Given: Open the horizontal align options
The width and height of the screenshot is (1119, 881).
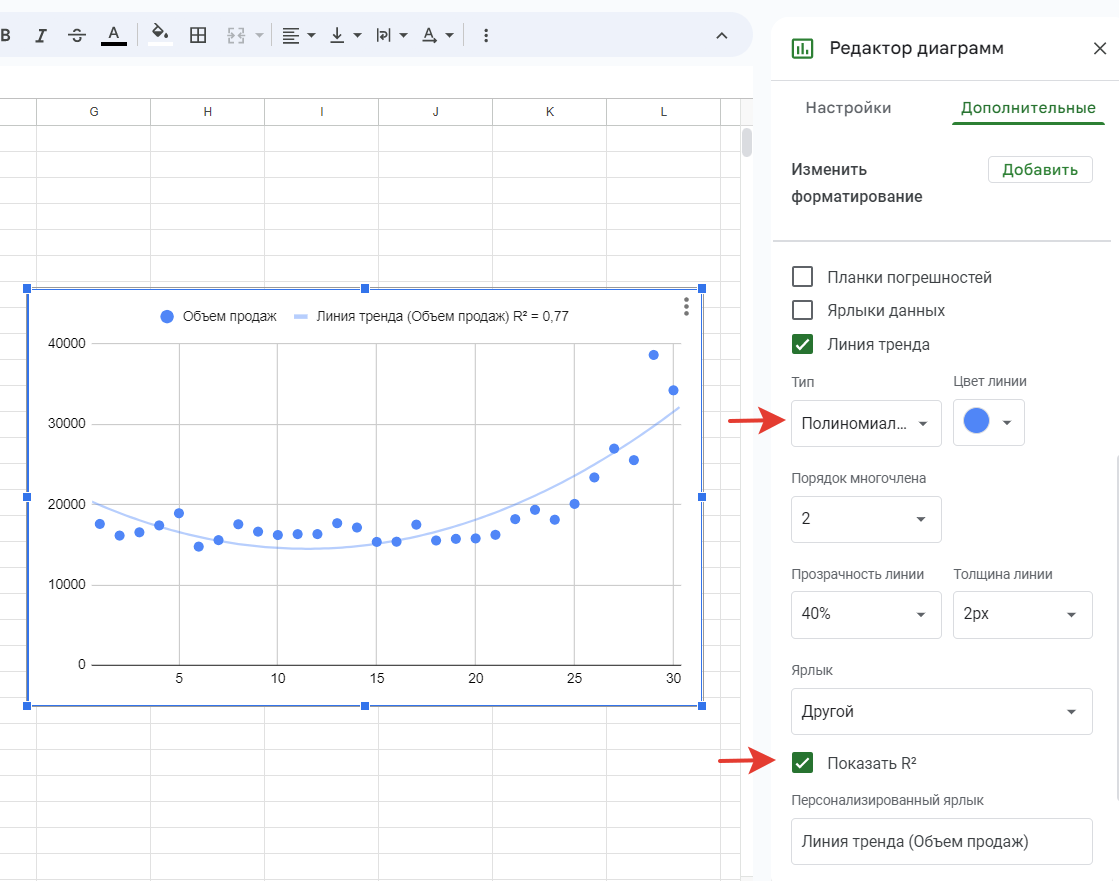Looking at the screenshot, I should point(298,35).
